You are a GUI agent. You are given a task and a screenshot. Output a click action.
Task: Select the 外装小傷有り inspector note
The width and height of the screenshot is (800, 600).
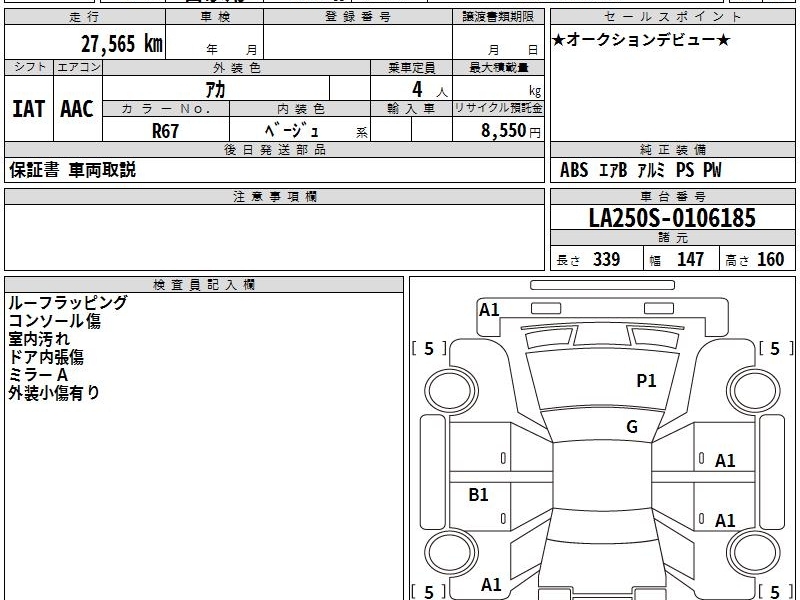pos(54,392)
